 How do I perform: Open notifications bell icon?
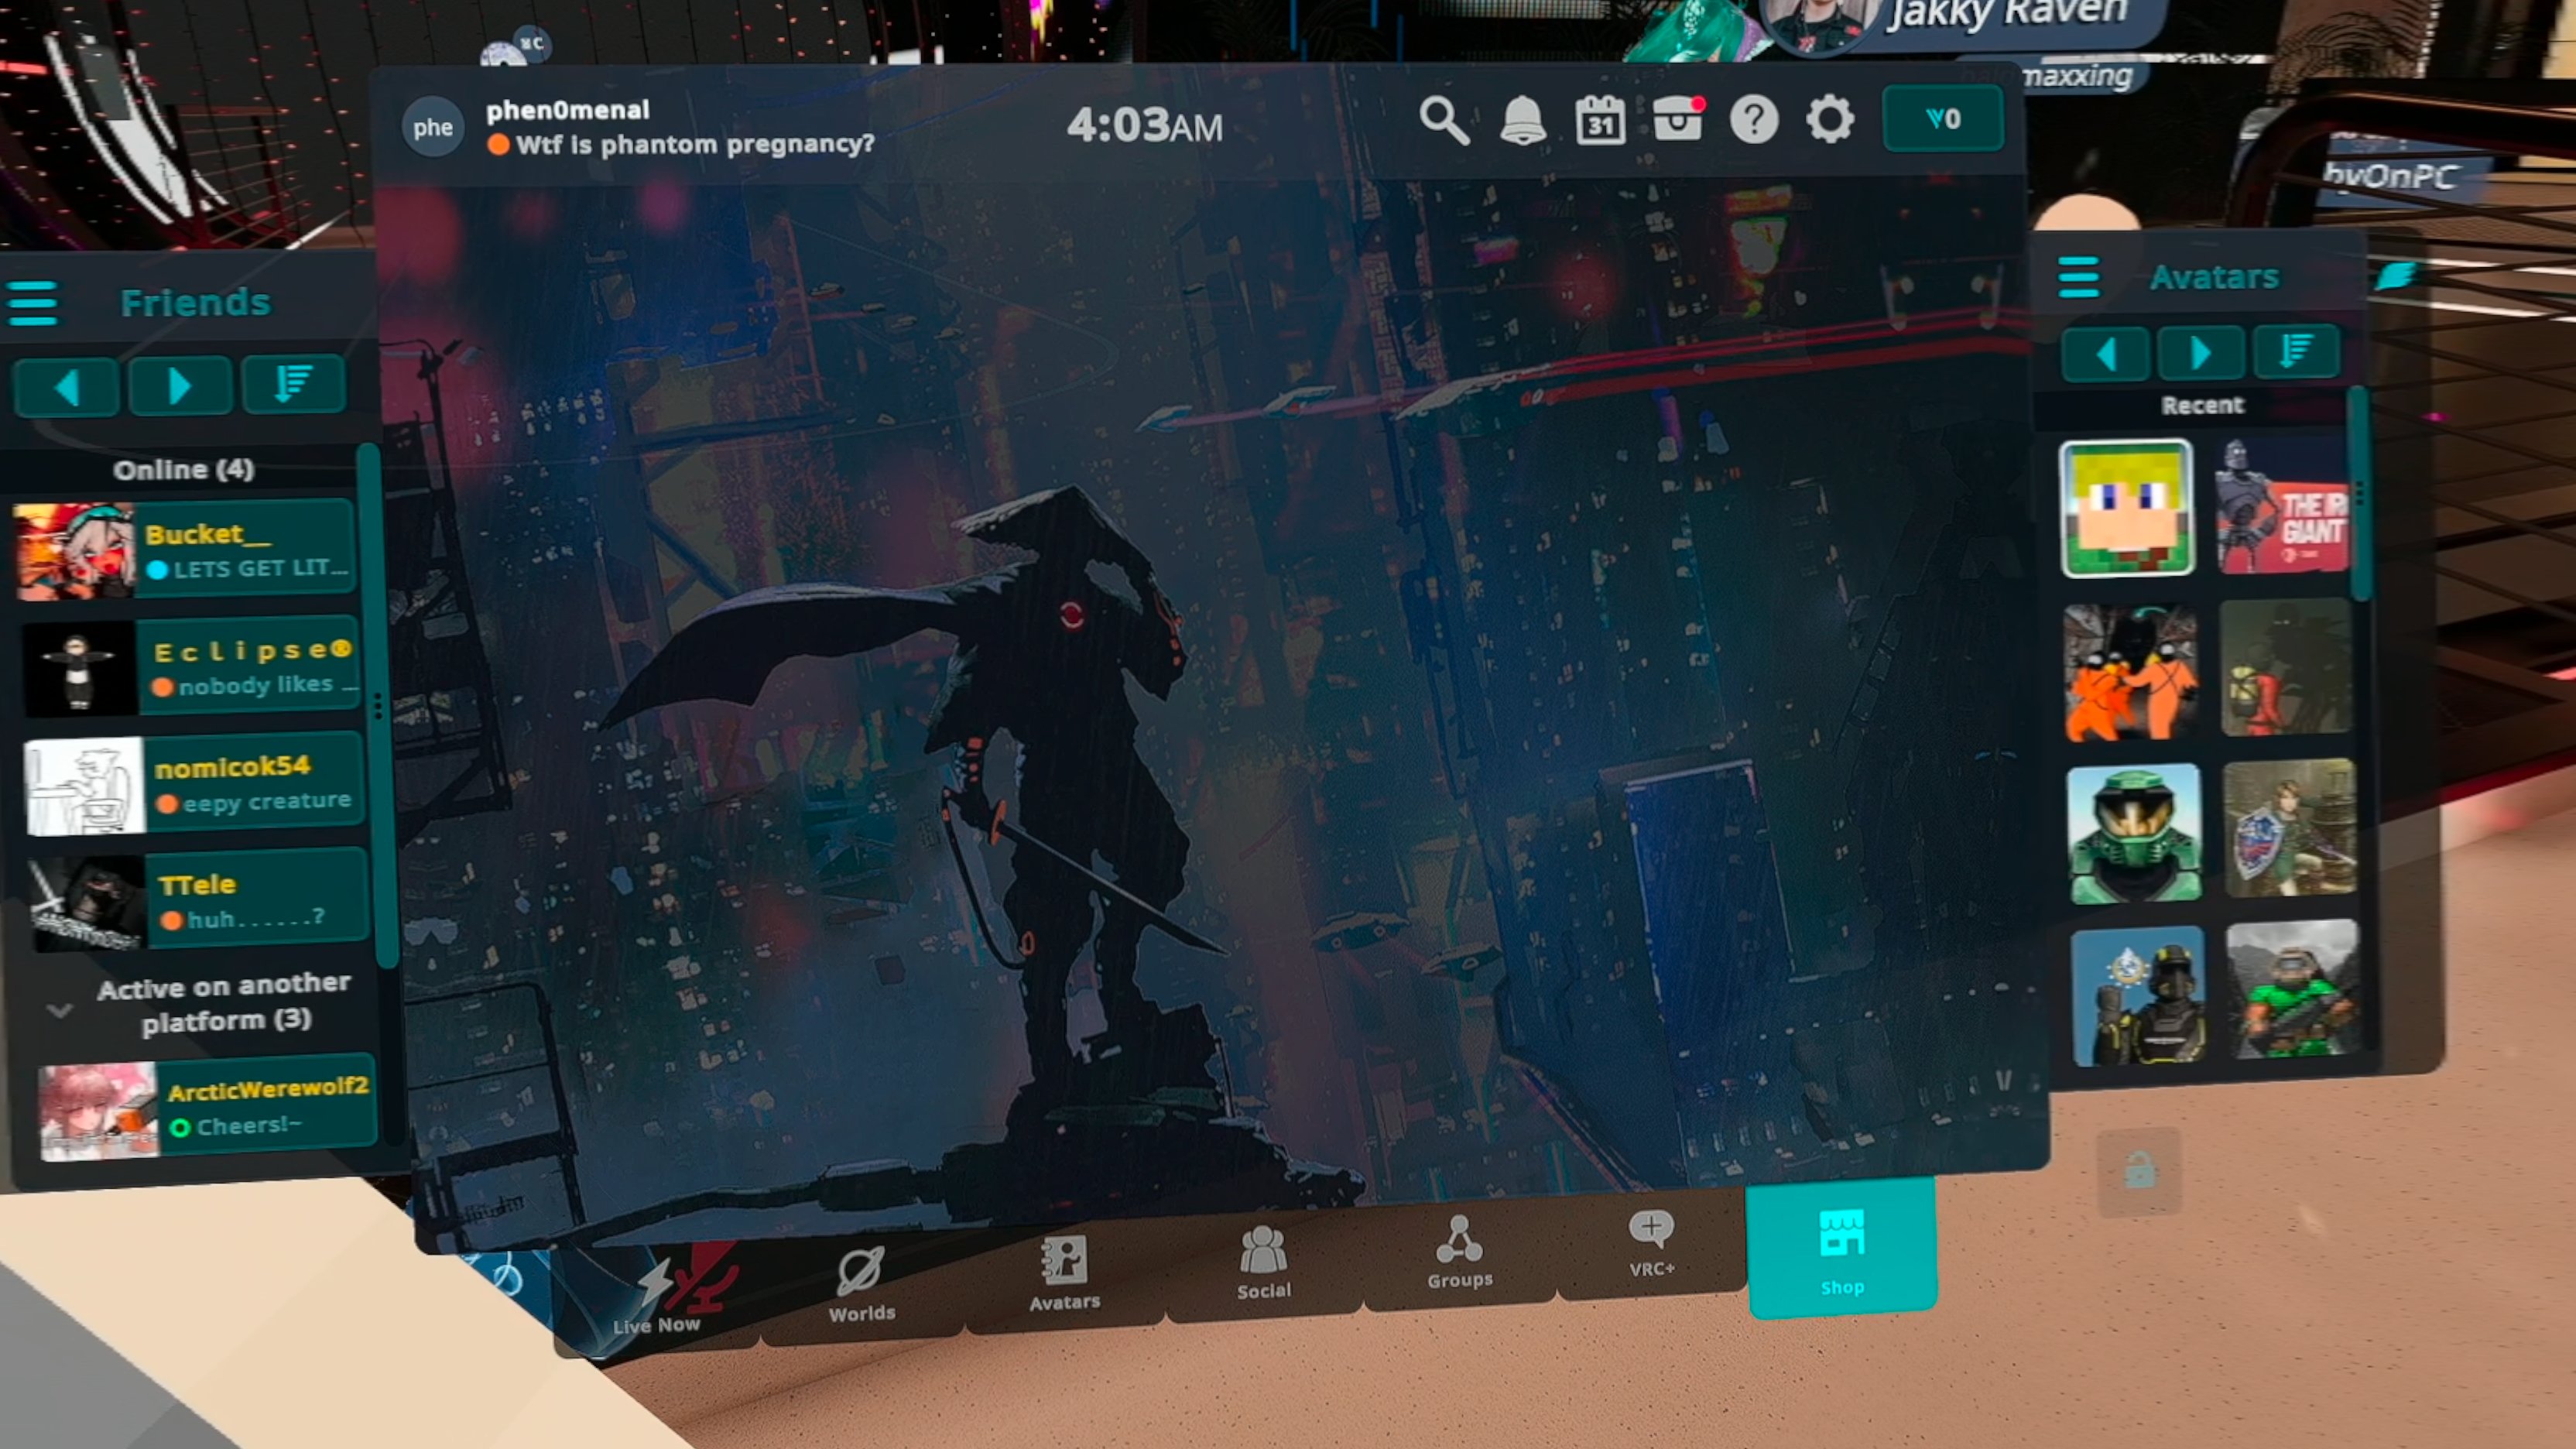[x=1522, y=121]
